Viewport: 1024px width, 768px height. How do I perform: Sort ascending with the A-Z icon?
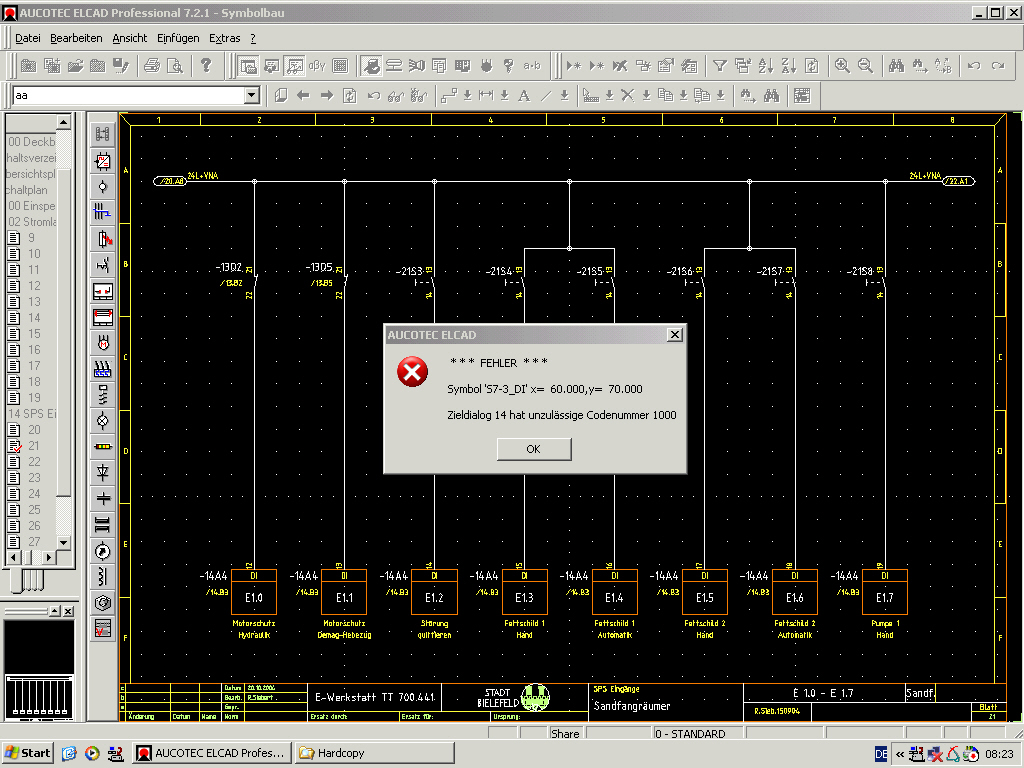coord(766,65)
